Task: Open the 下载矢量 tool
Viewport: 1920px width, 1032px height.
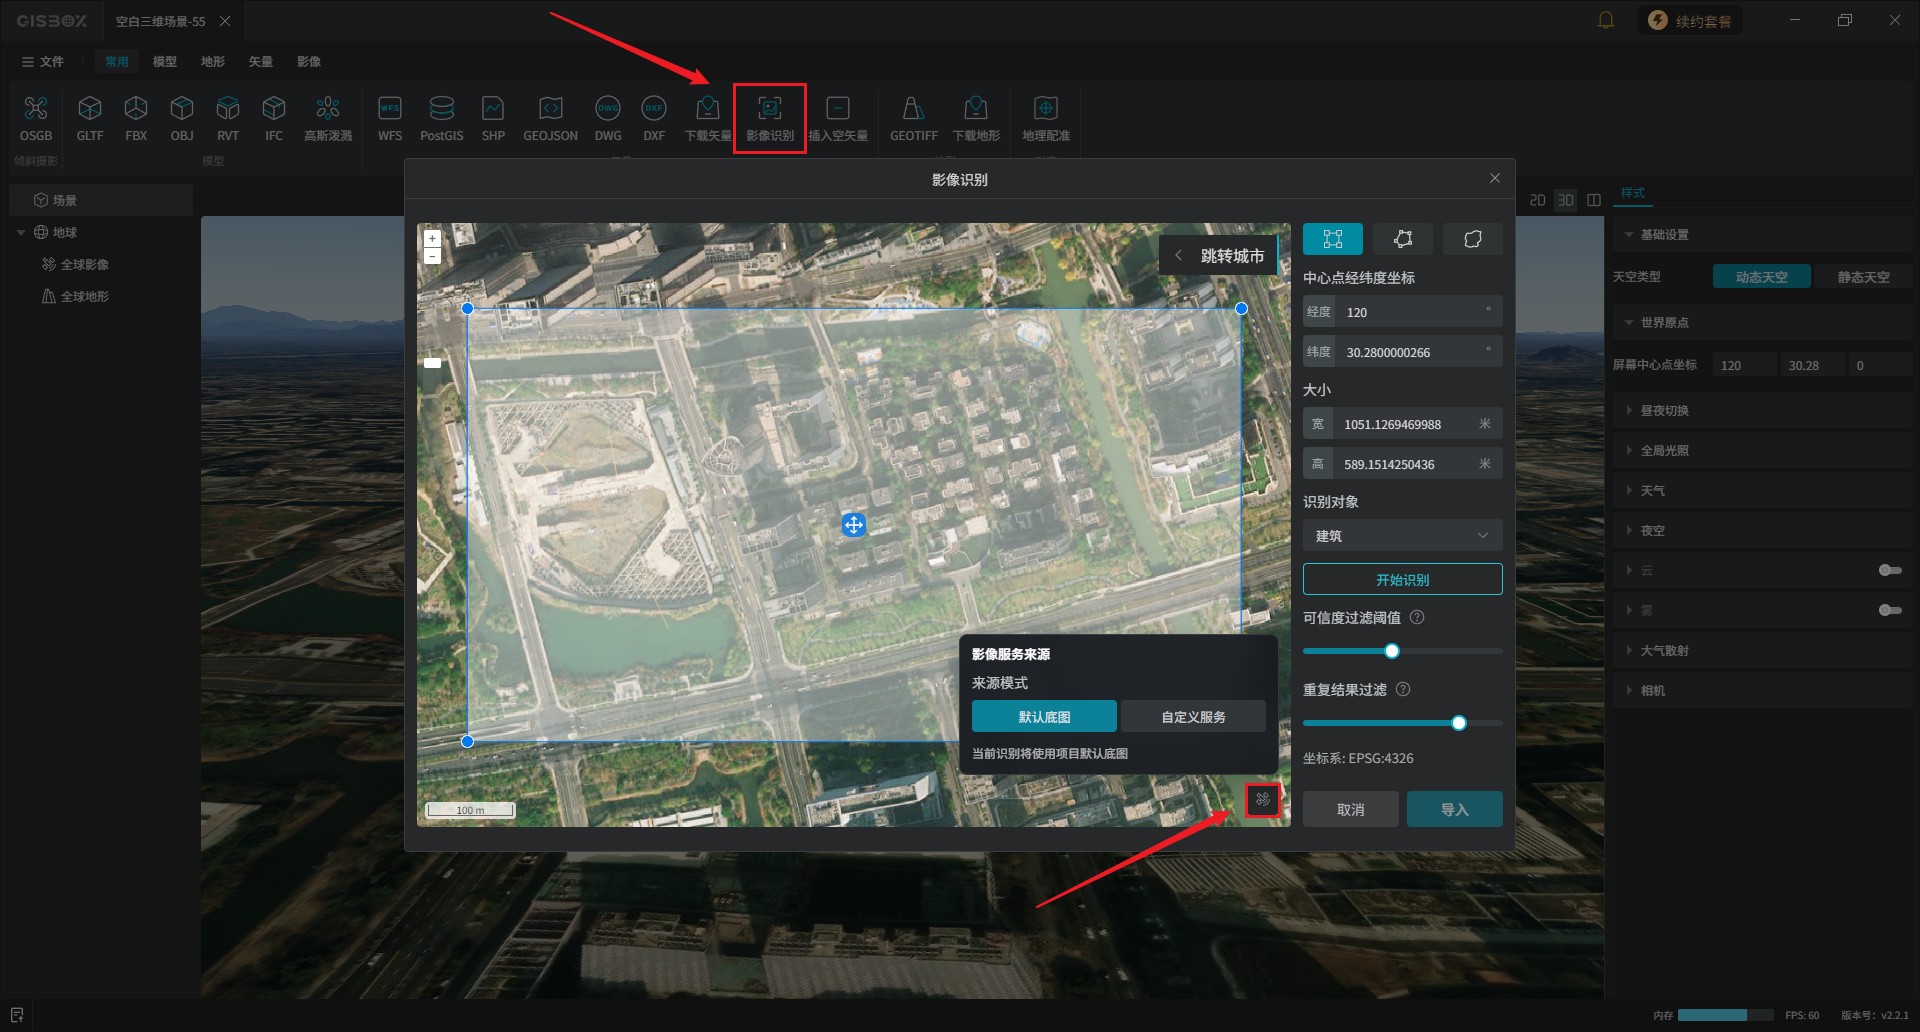Action: (708, 118)
